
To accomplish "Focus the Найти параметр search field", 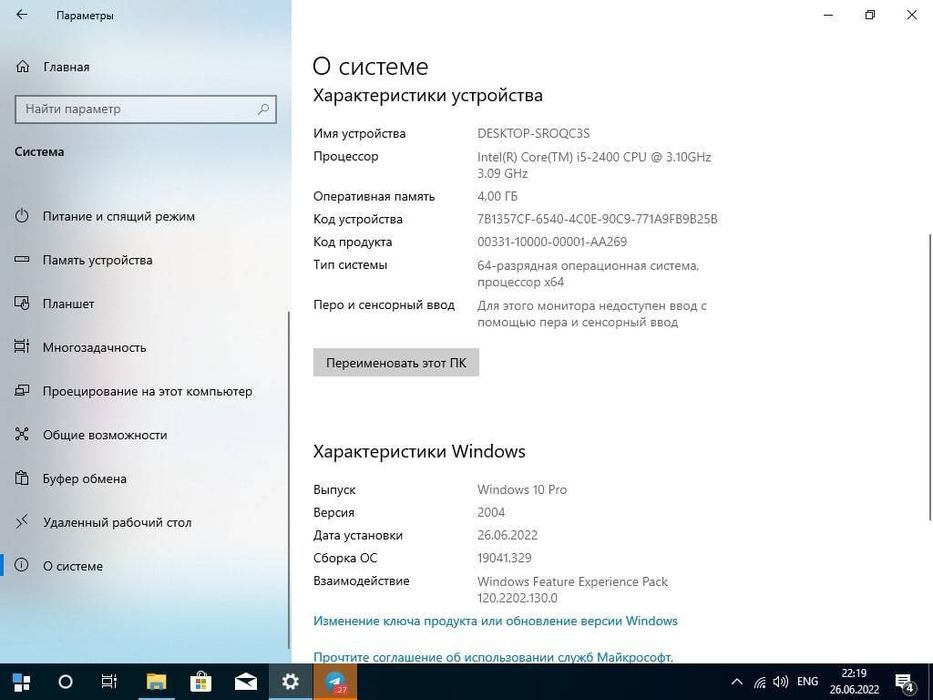I will pyautogui.click(x=145, y=109).
